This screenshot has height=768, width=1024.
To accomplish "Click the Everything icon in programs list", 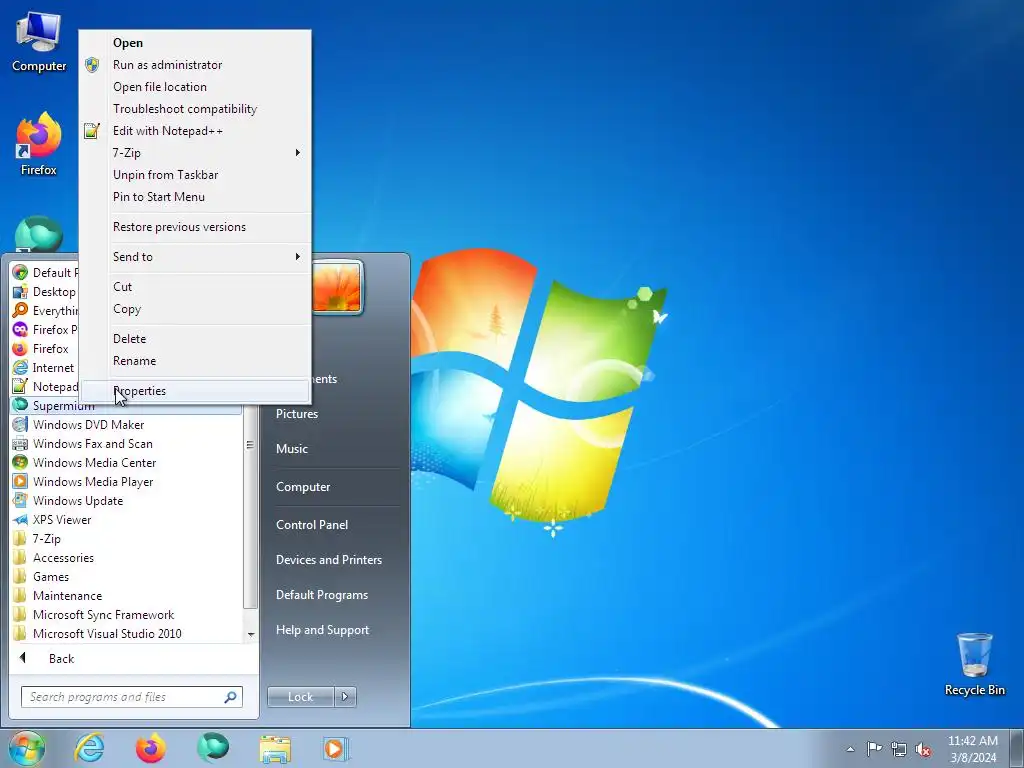I will pos(20,310).
